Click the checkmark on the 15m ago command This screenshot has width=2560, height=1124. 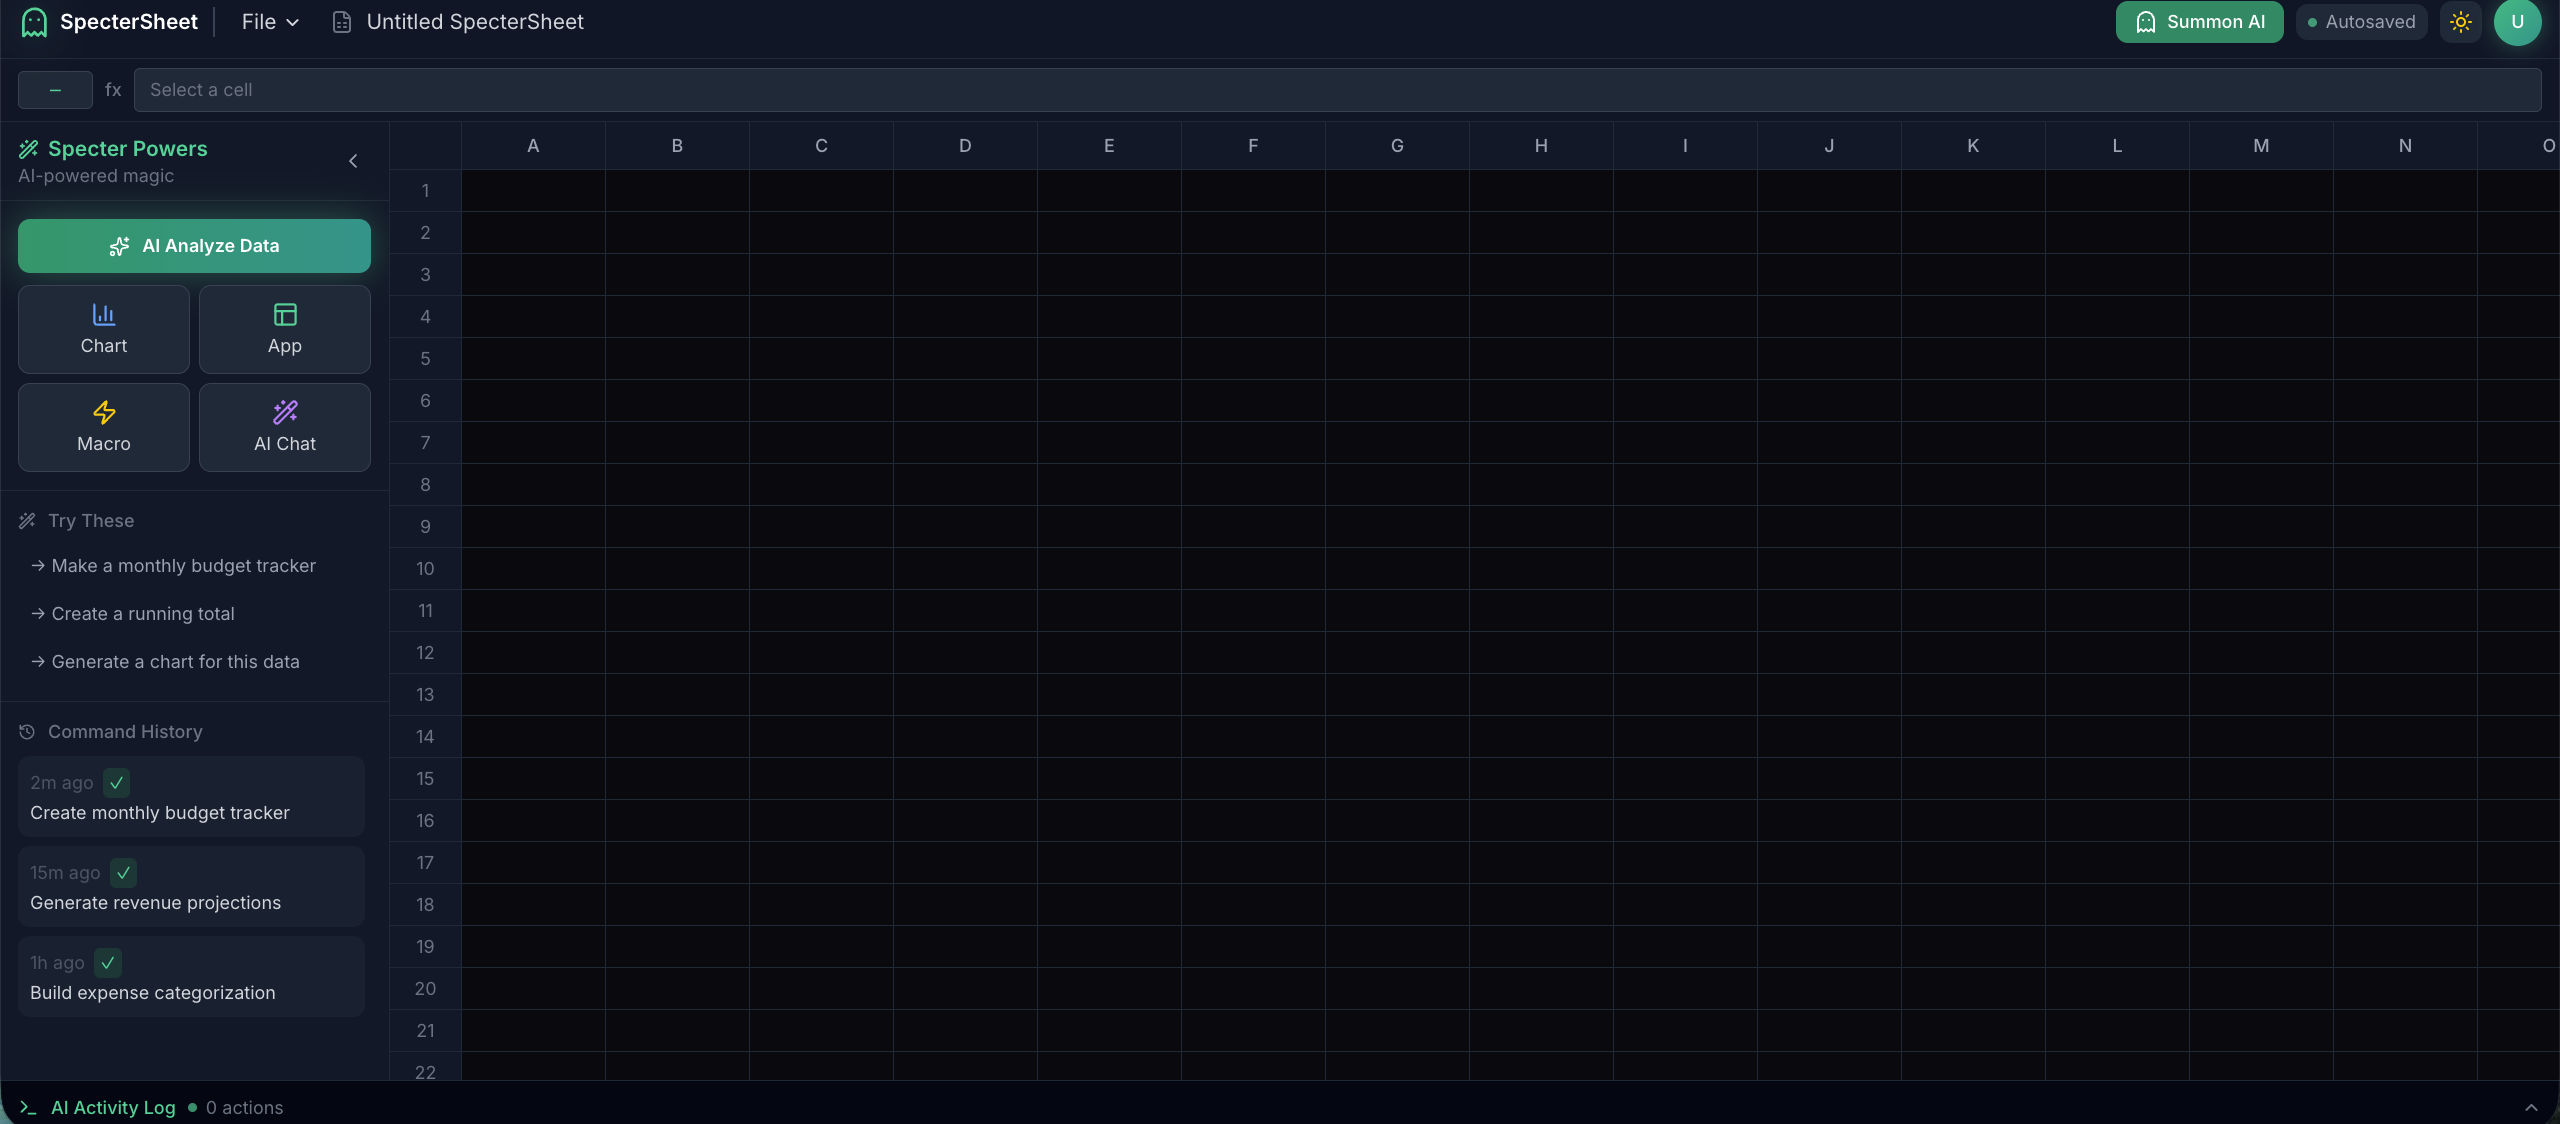pyautogui.click(x=124, y=872)
